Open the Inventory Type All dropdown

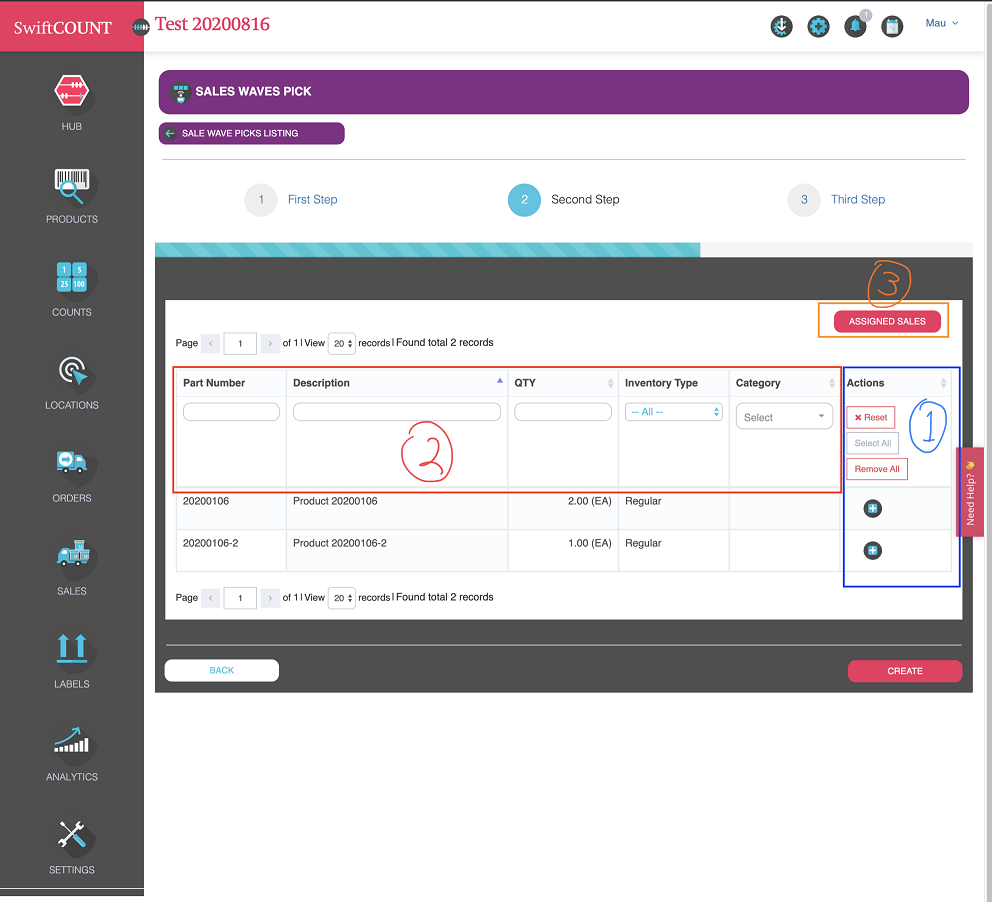(x=673, y=412)
